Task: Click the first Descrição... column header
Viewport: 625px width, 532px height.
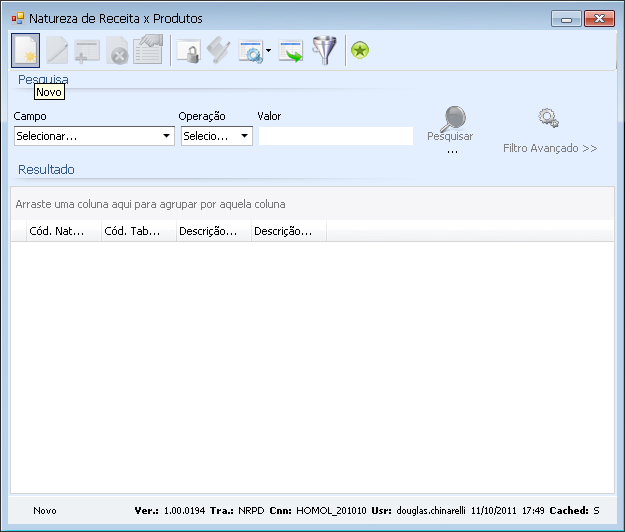Action: (214, 231)
